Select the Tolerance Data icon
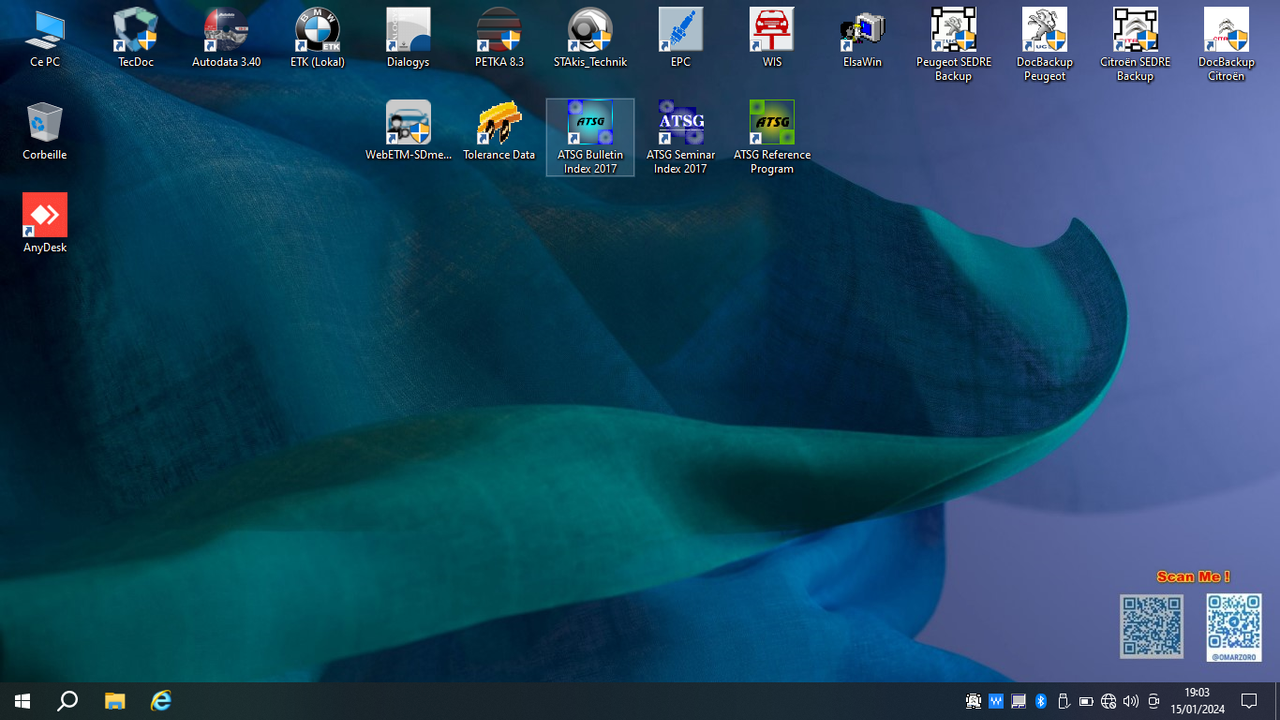Image resolution: width=1280 pixels, height=720 pixels. click(x=499, y=131)
